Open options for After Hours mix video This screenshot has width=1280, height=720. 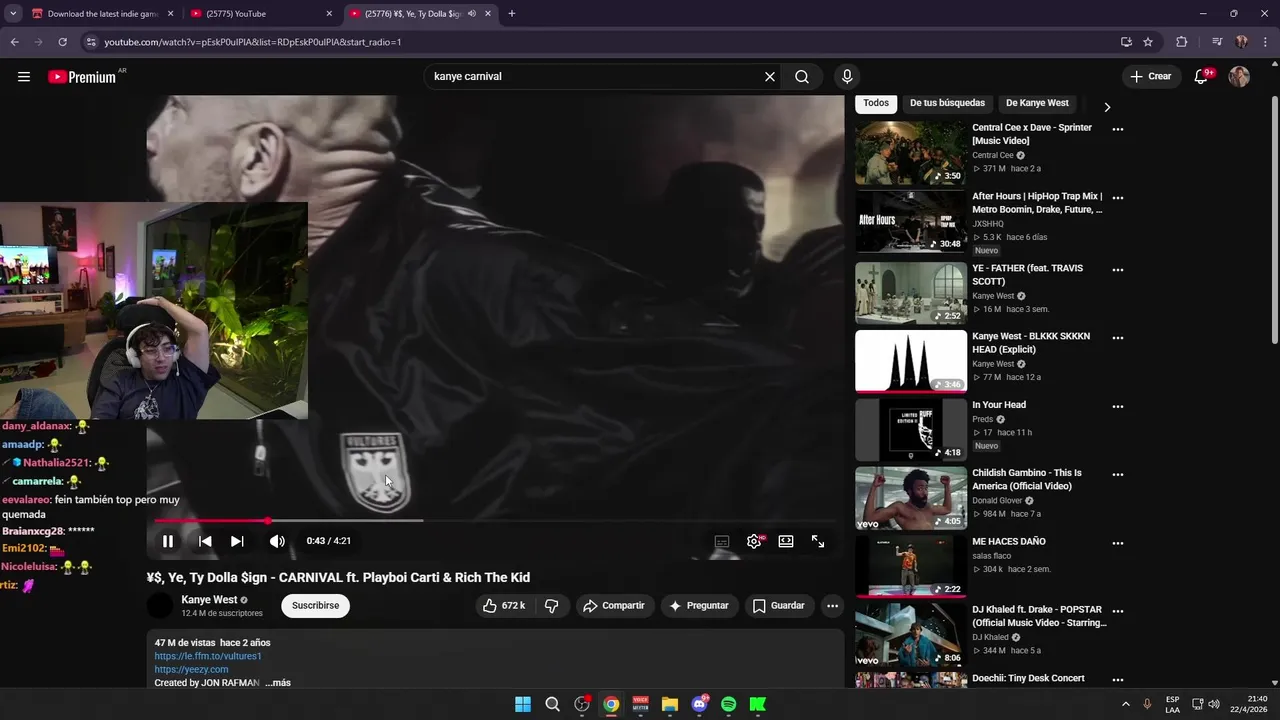click(x=1118, y=198)
